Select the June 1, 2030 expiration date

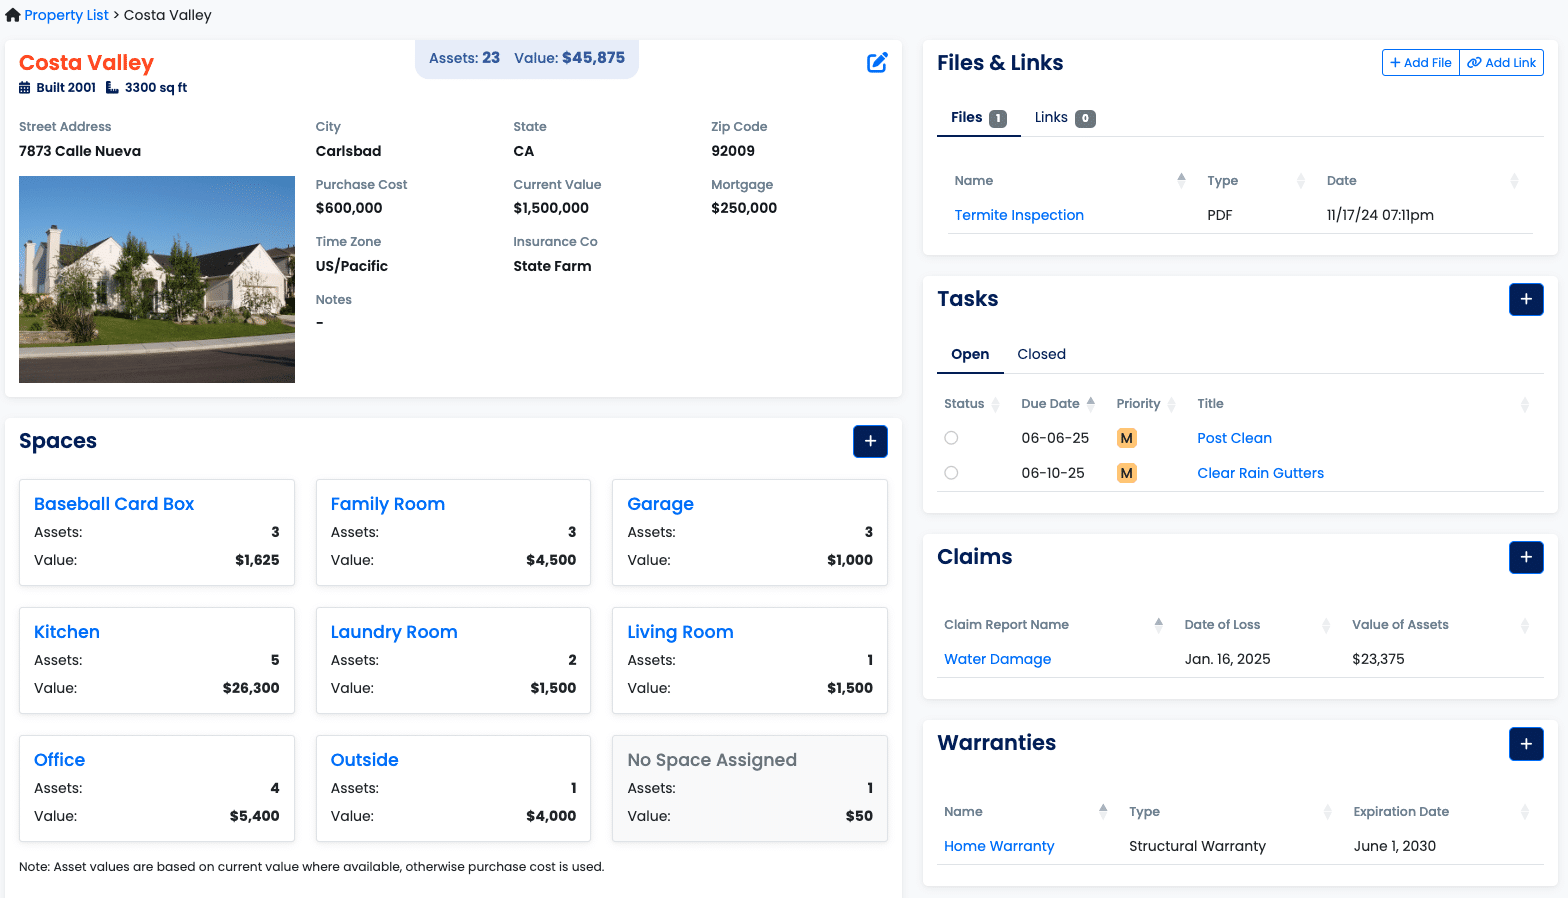coord(1395,846)
